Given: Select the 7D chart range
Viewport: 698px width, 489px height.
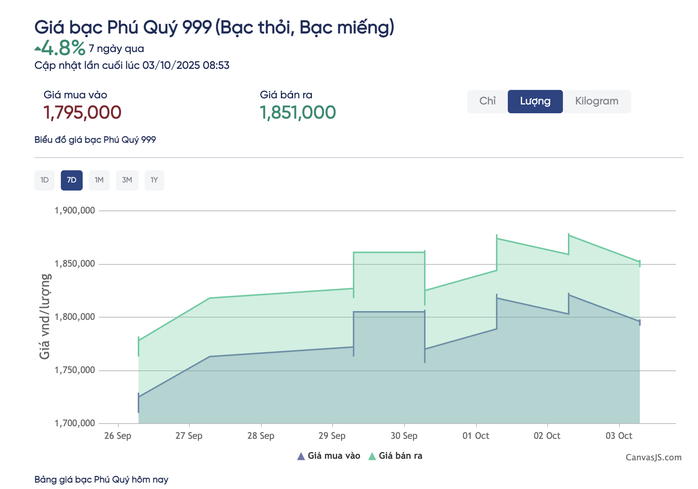Looking at the screenshot, I should pos(71,180).
